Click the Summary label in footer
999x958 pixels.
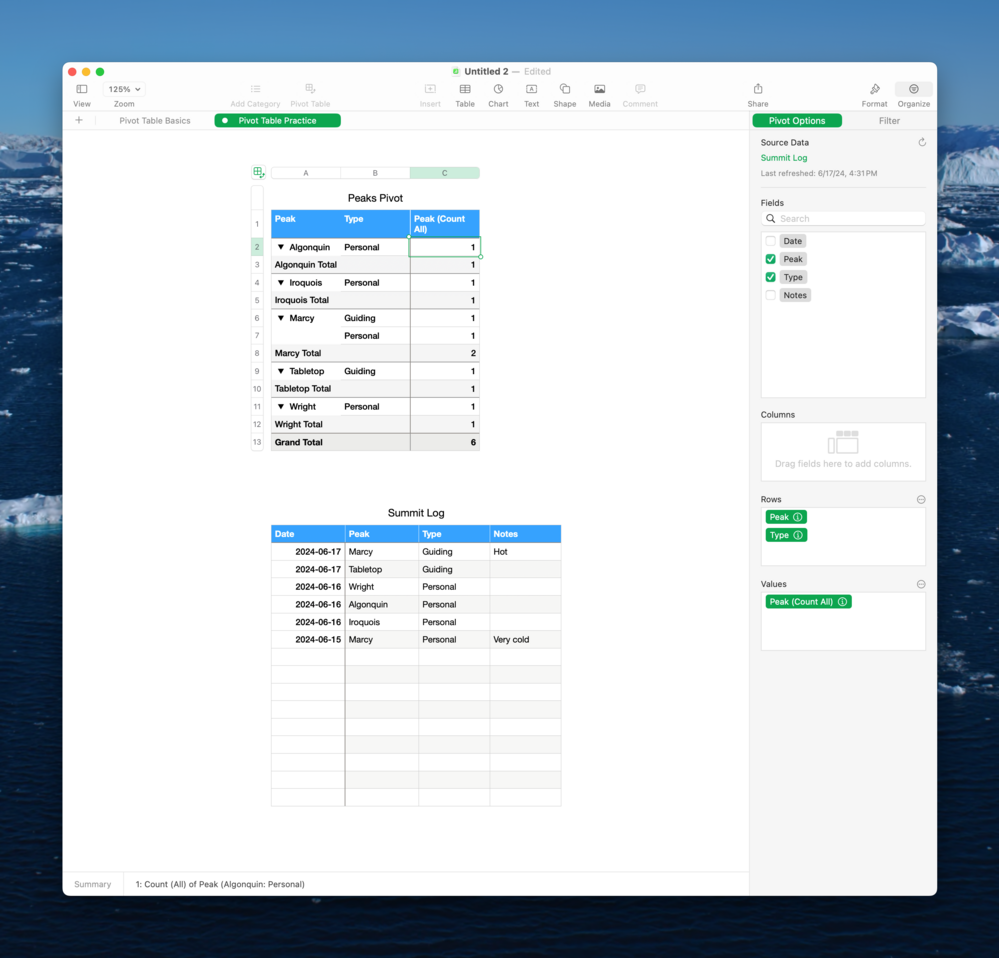click(92, 884)
